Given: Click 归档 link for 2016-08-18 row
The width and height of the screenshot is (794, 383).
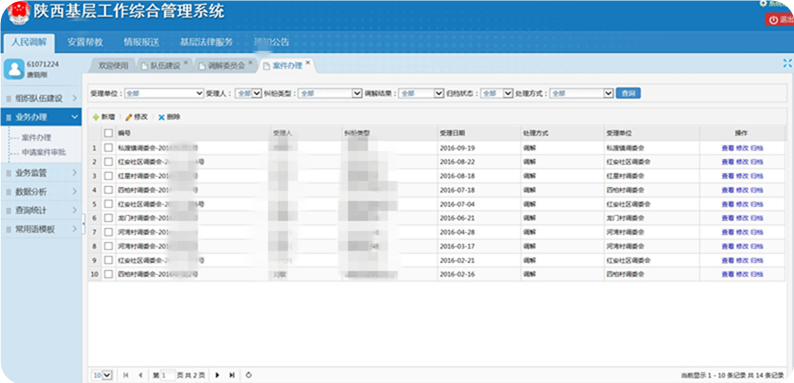Looking at the screenshot, I should pos(757,176).
